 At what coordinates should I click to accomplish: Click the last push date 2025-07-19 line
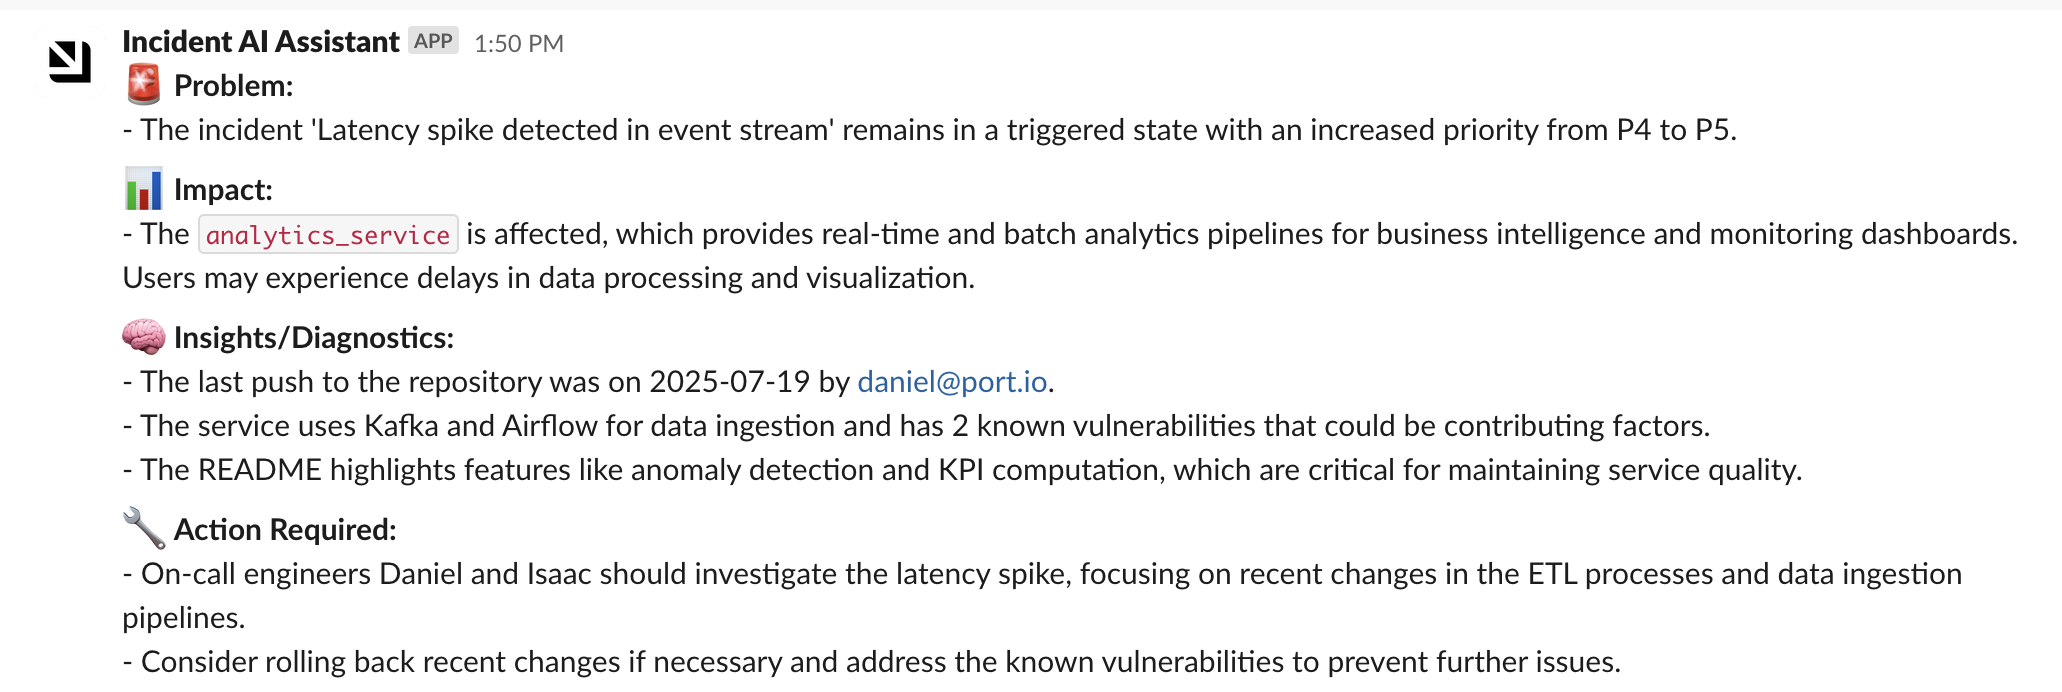point(589,382)
